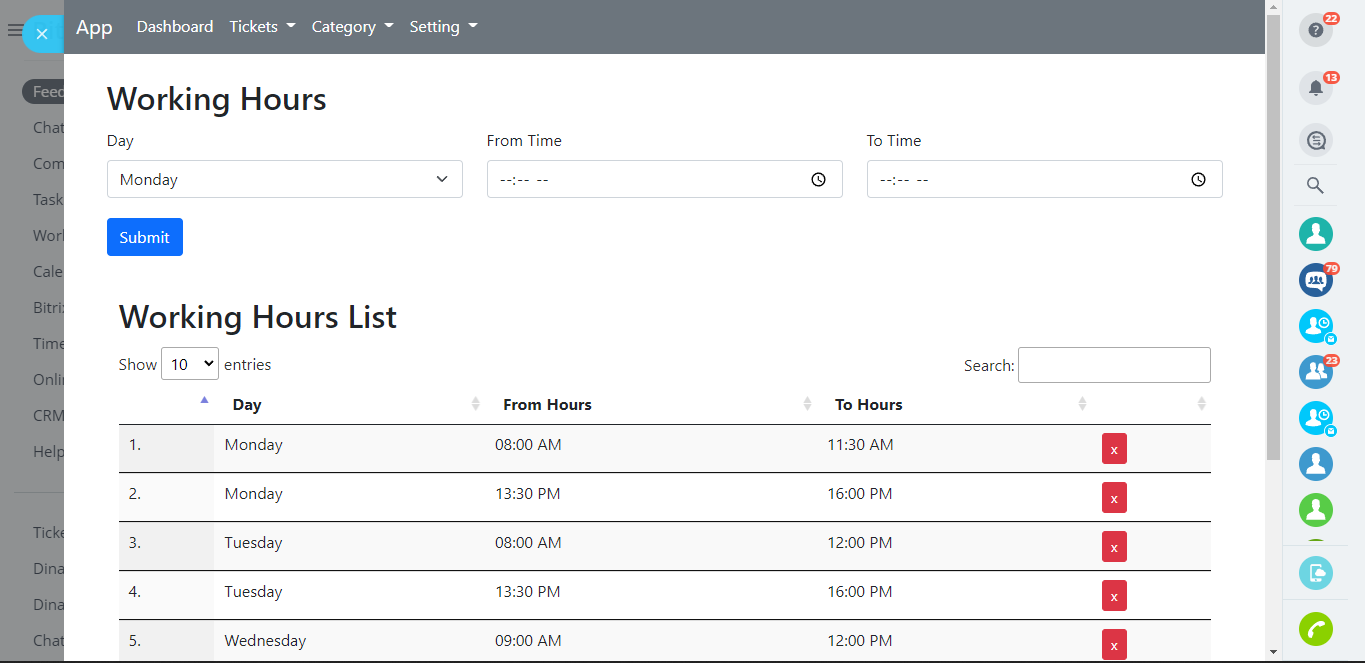The image size is (1365, 663).
Task: Click the search magnifier icon in sidebar
Action: point(1315,185)
